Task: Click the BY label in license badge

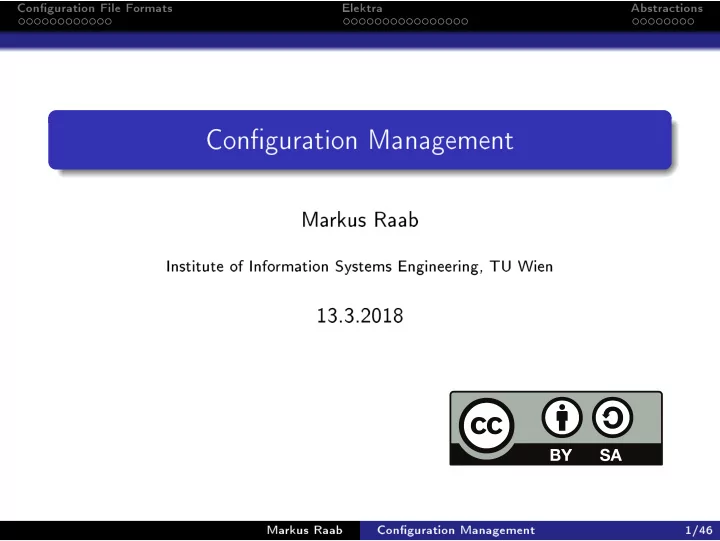Action: pos(561,455)
